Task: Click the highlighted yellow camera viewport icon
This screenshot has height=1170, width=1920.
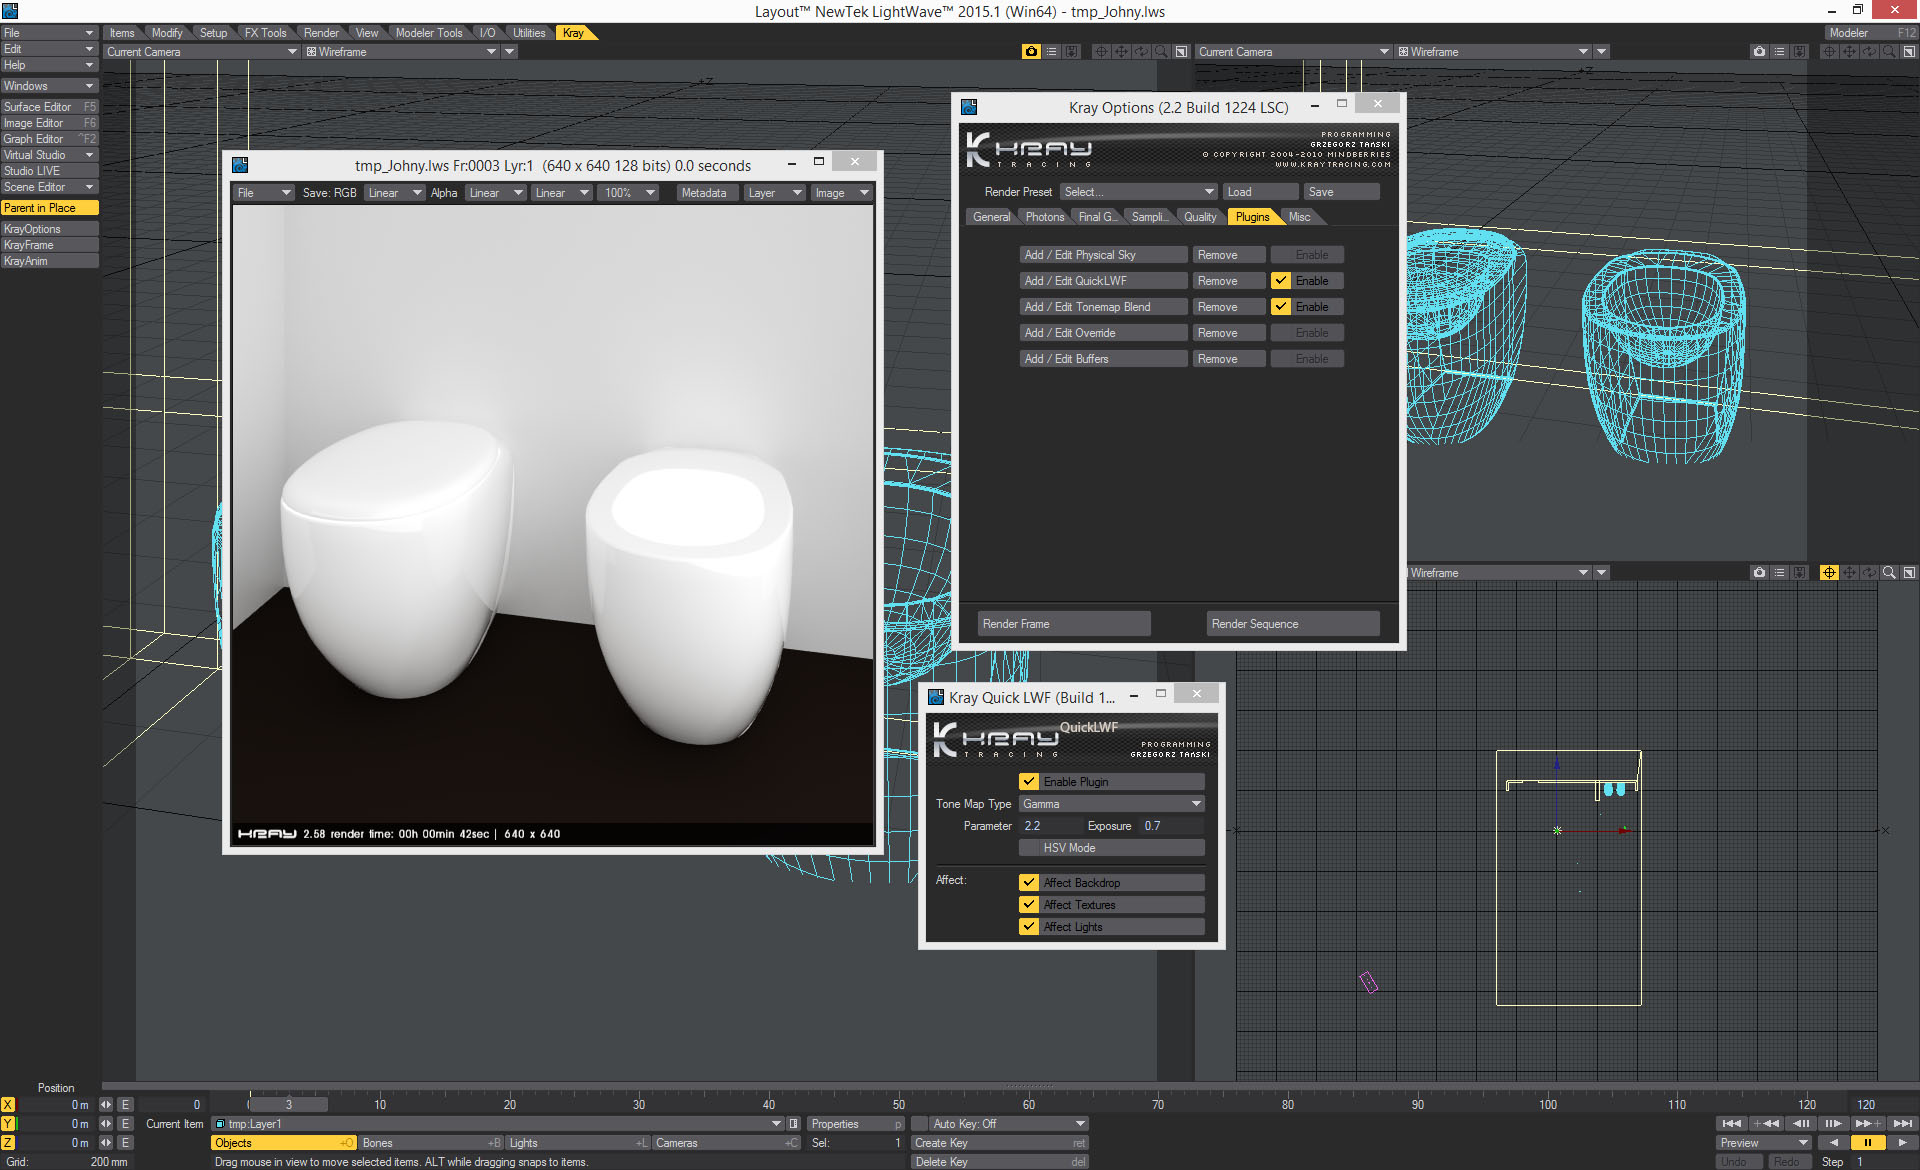Action: (x=1031, y=51)
